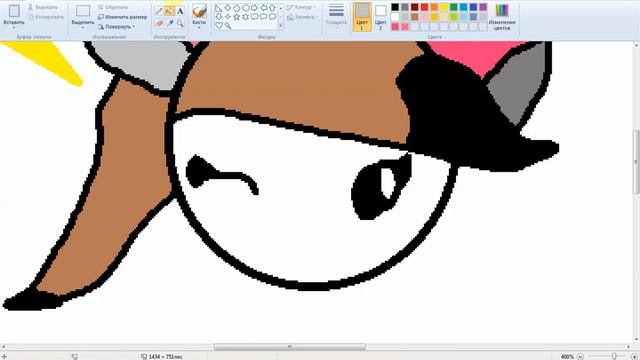The image size is (640, 360).
Task: Choose the right triangle shape
Action: click(219, 8)
